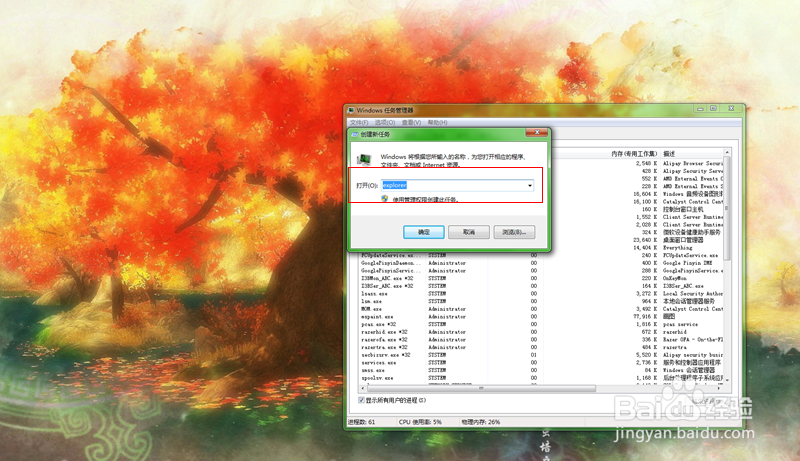This screenshot has height=461, width=800.
Task: Toggle the 显示所有用户的进程 checkbox
Action: click(x=361, y=400)
